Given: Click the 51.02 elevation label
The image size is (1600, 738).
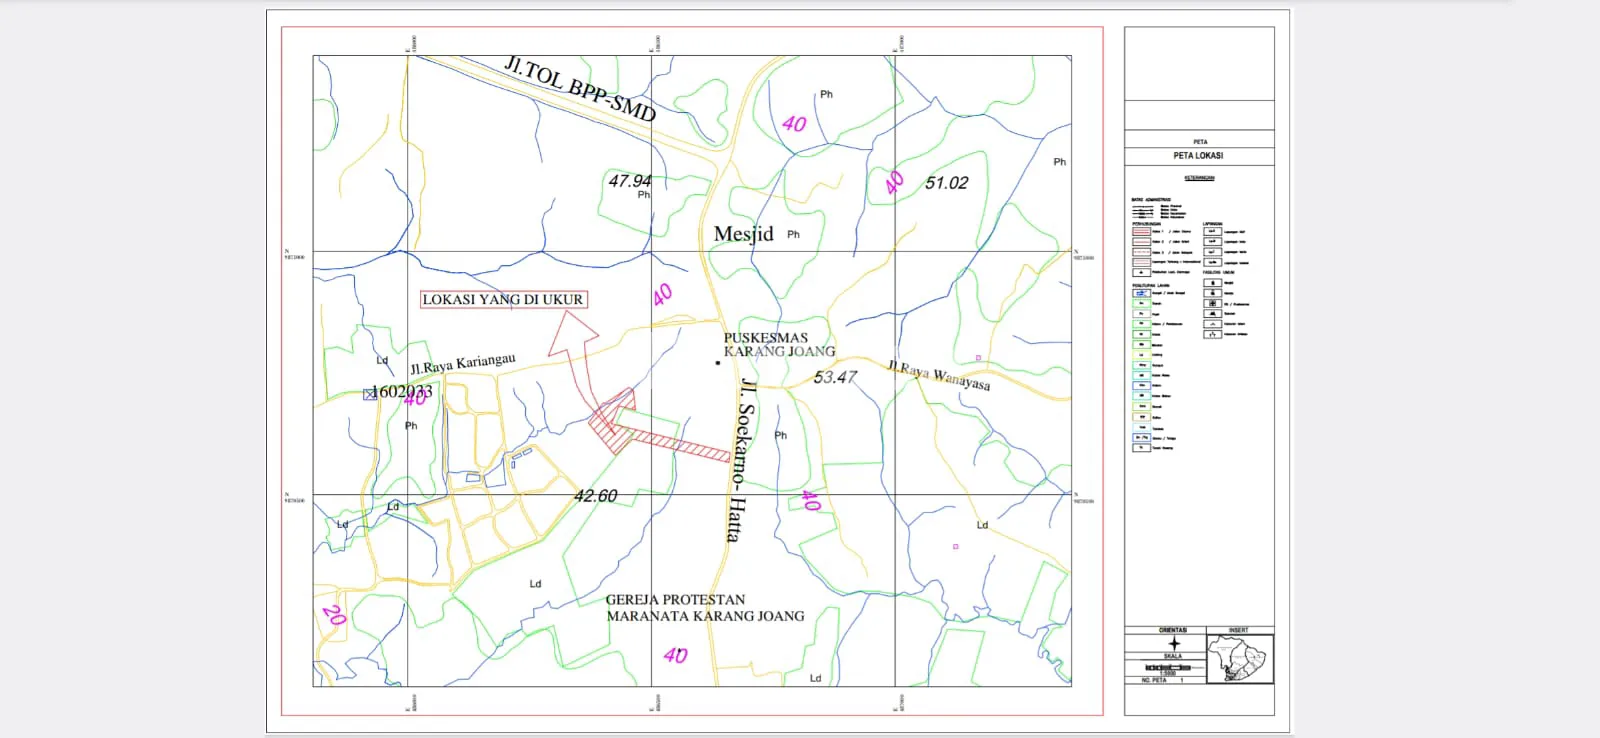Looking at the screenshot, I should coord(946,183).
